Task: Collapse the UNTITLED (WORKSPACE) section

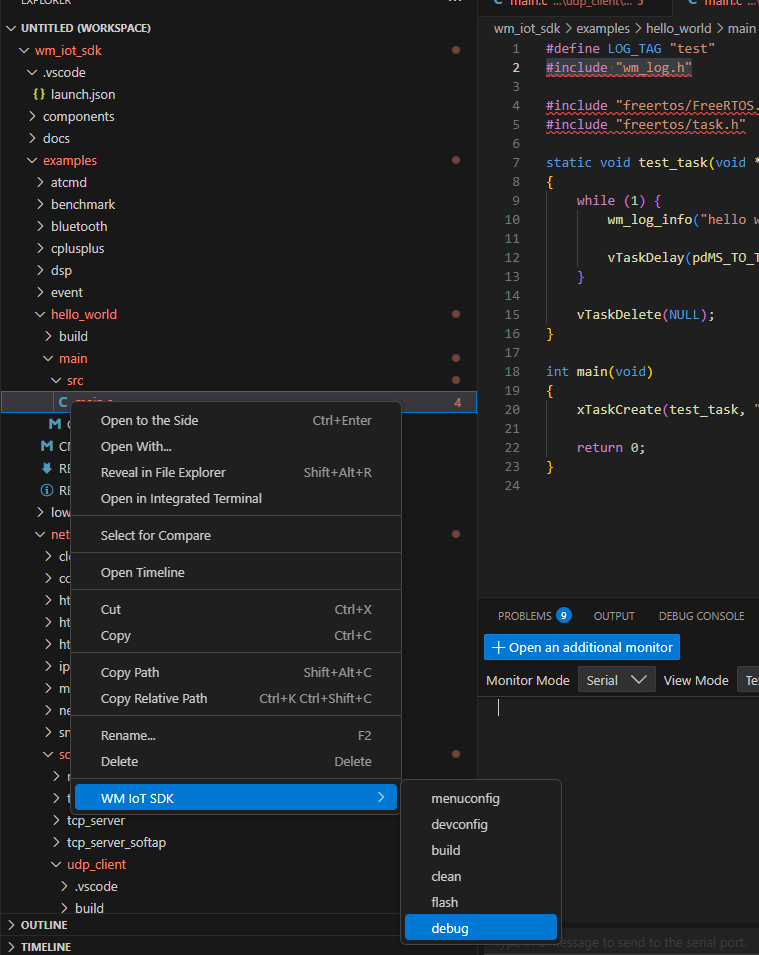Action: tap(12, 28)
